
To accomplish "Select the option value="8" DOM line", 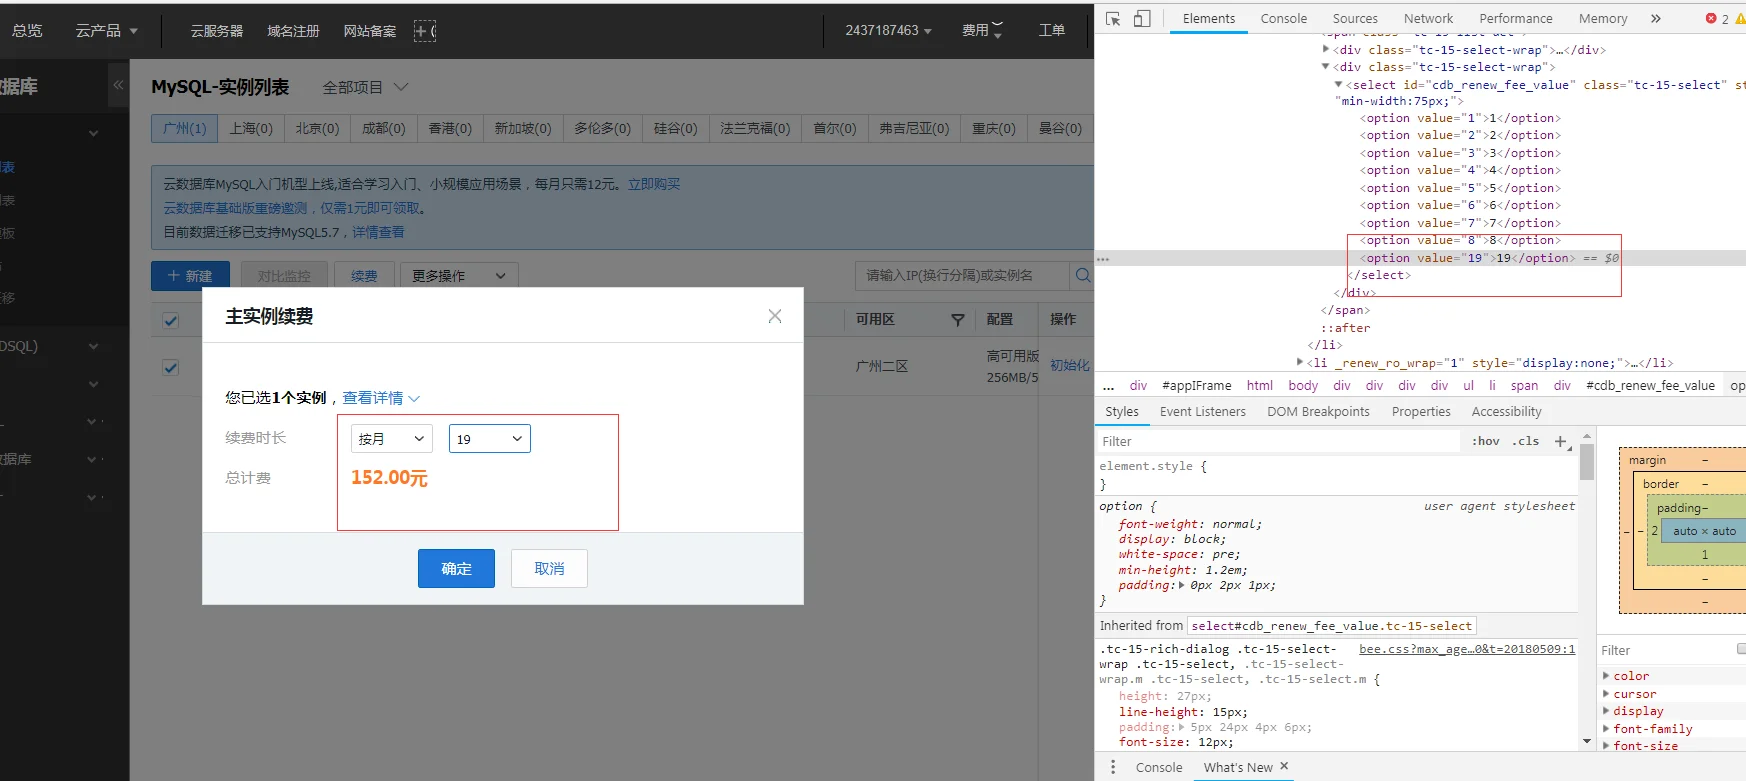I will pos(1460,240).
